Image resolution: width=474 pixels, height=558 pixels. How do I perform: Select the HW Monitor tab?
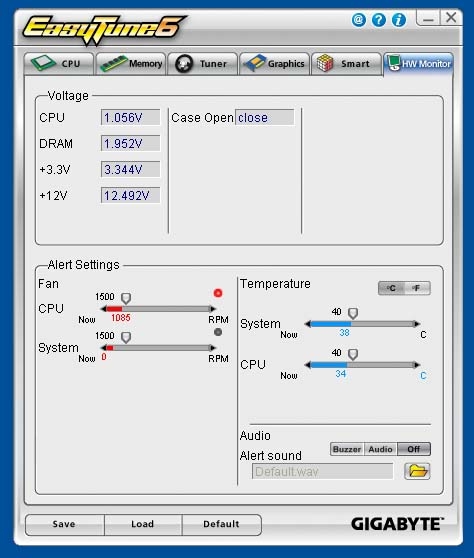tap(419, 64)
